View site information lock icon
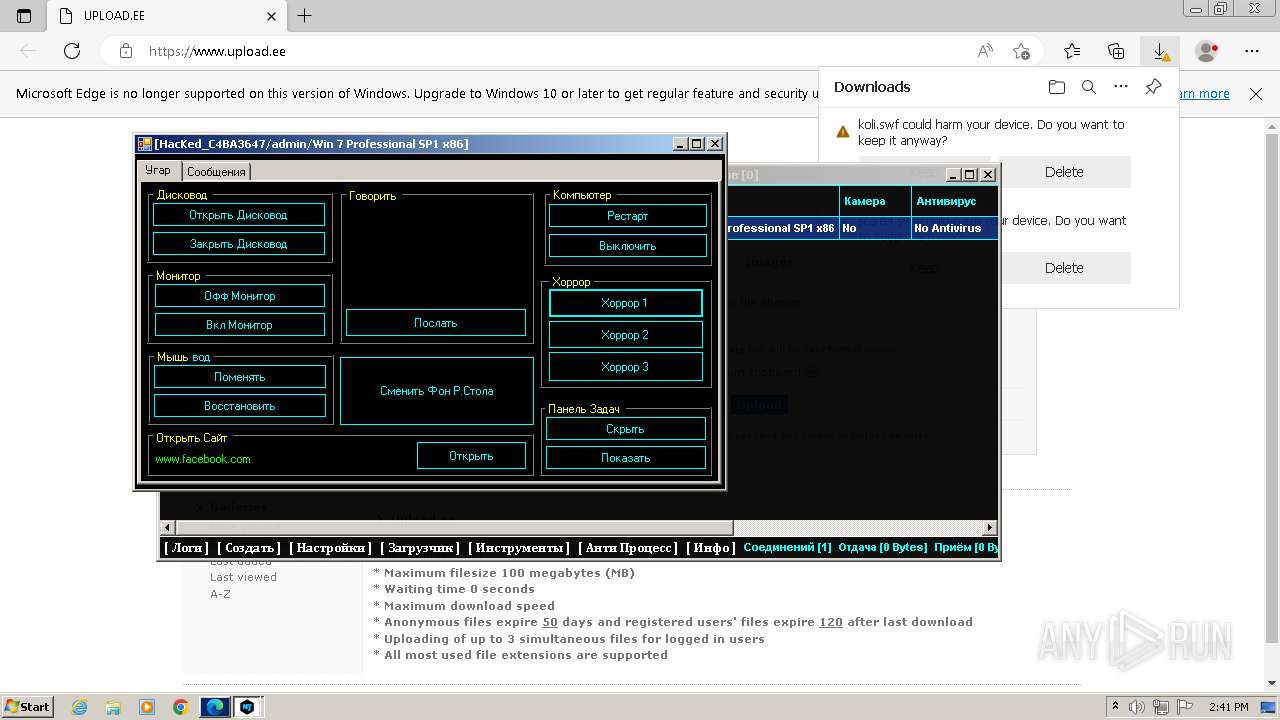The width and height of the screenshot is (1280, 720). pos(125,51)
